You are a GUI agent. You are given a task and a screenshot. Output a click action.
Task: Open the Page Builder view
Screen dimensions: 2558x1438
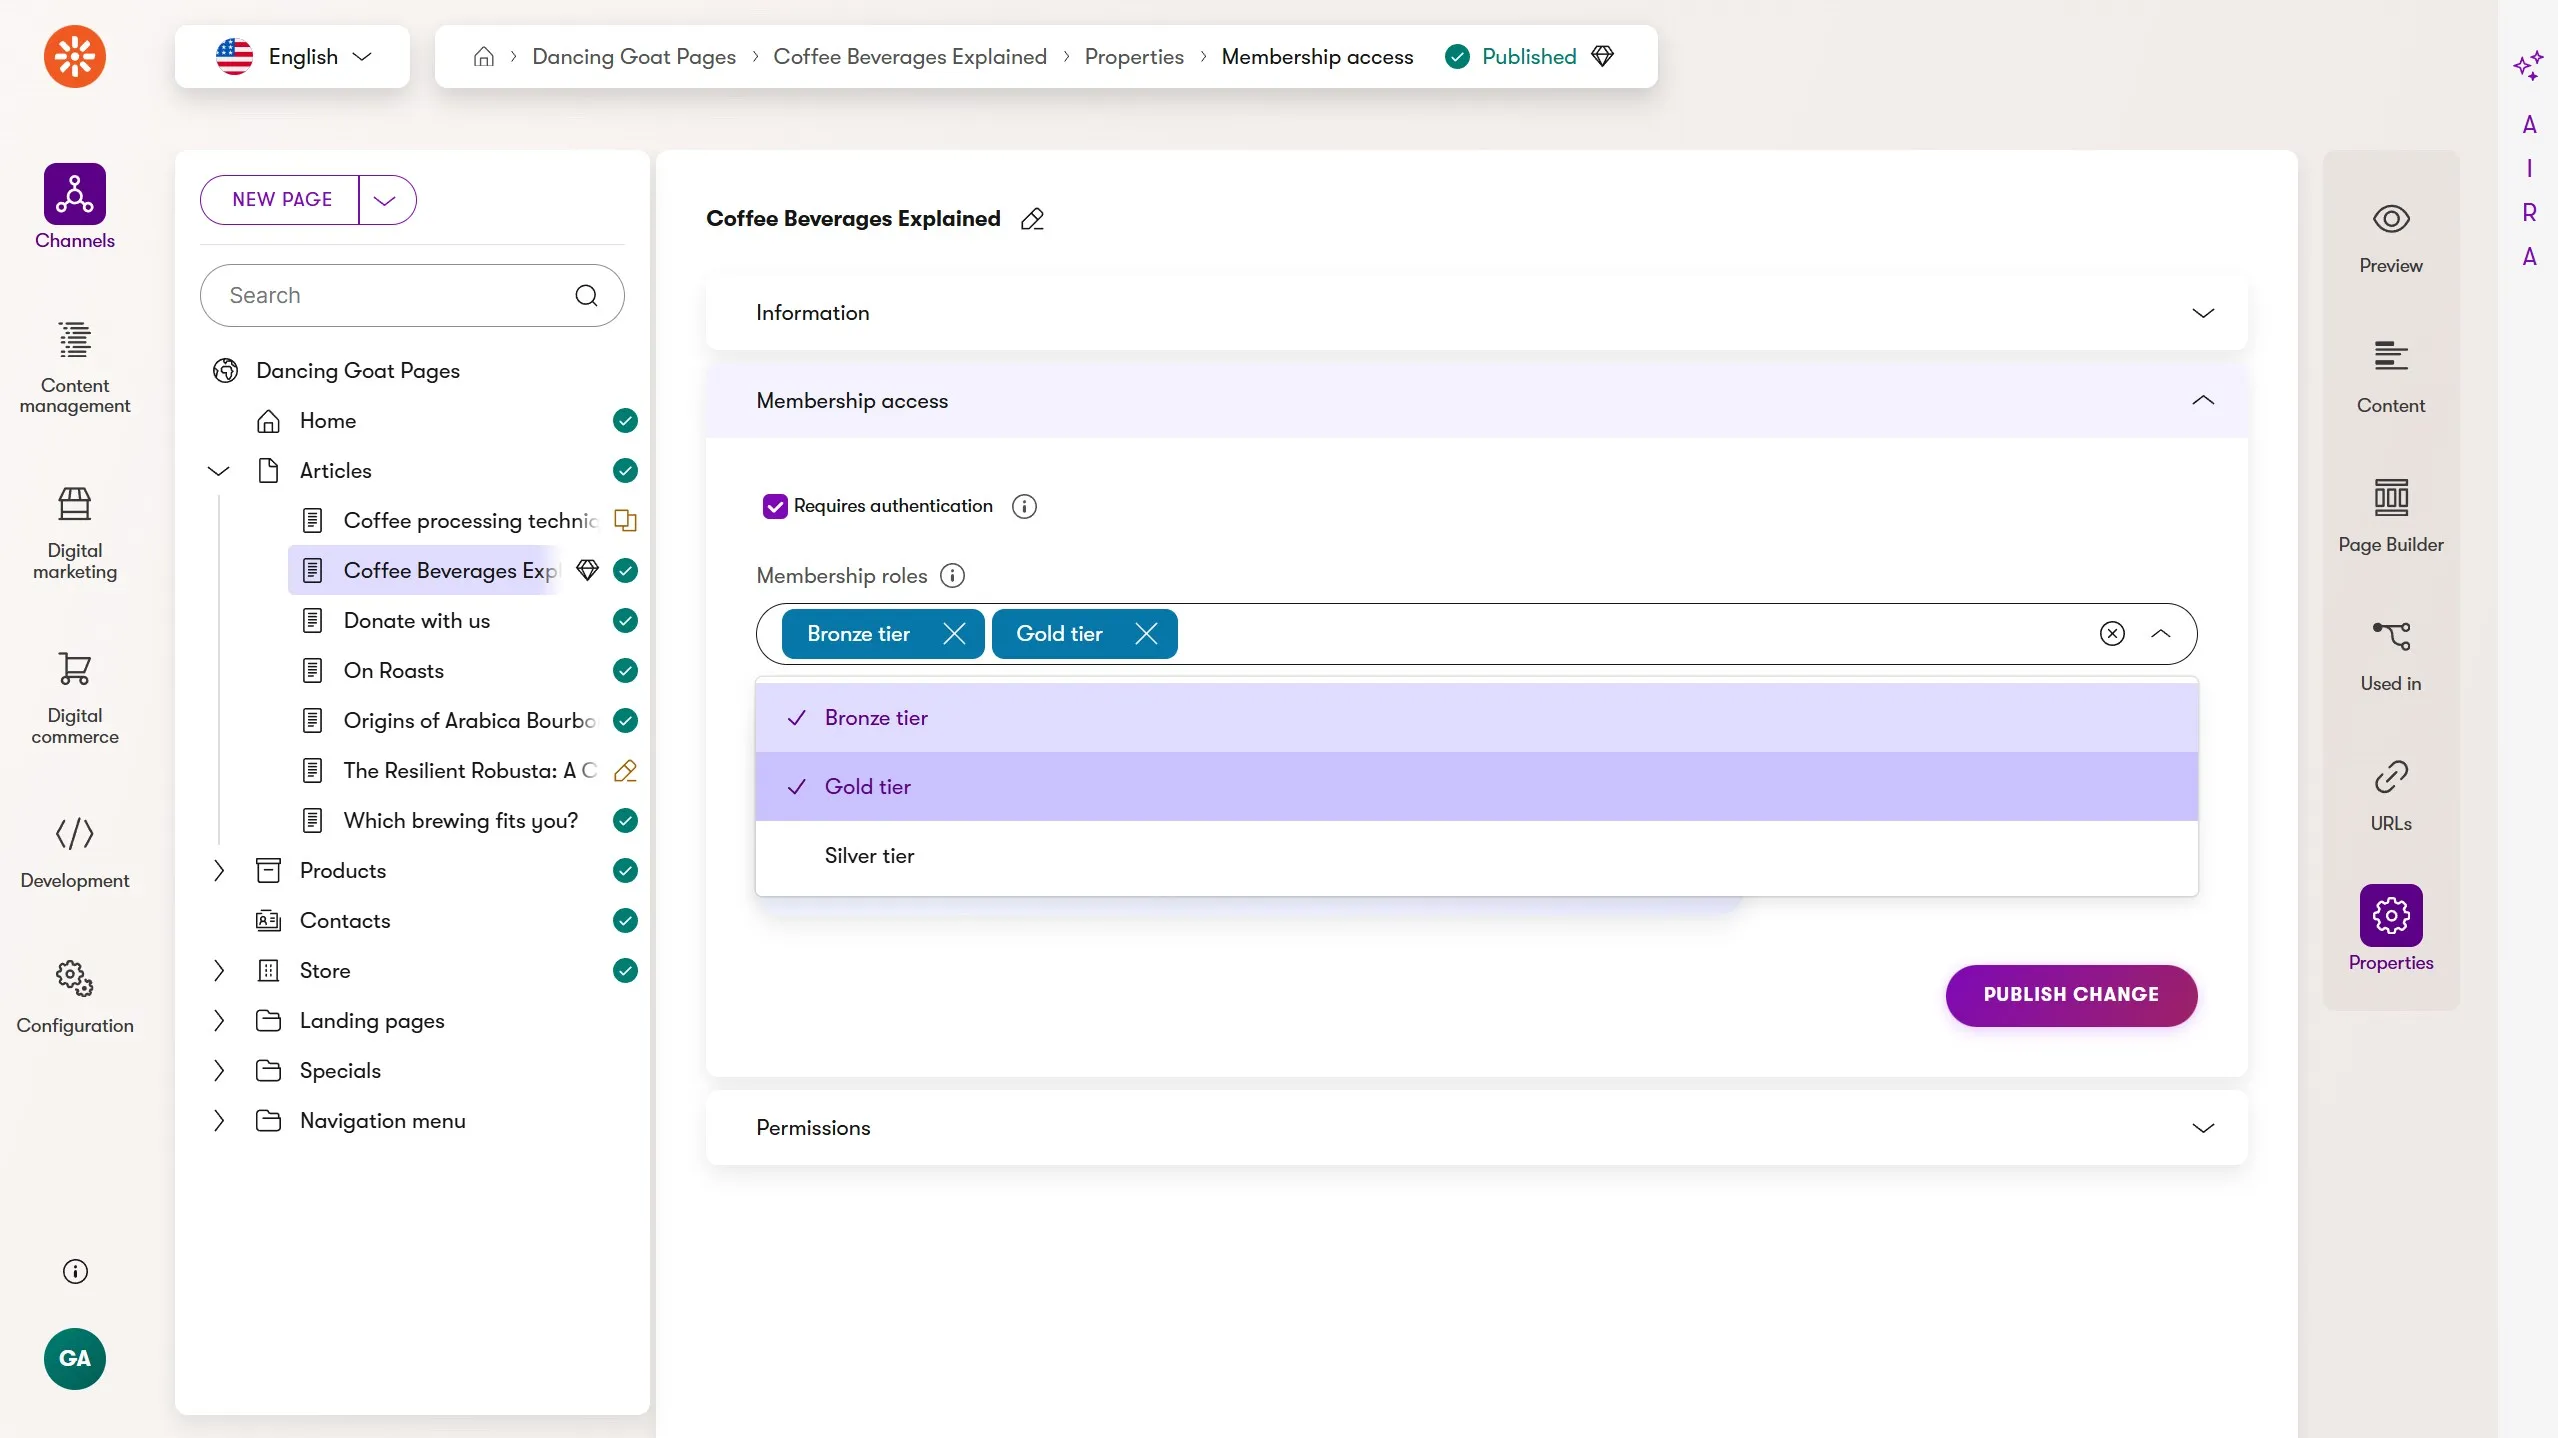tap(2390, 499)
